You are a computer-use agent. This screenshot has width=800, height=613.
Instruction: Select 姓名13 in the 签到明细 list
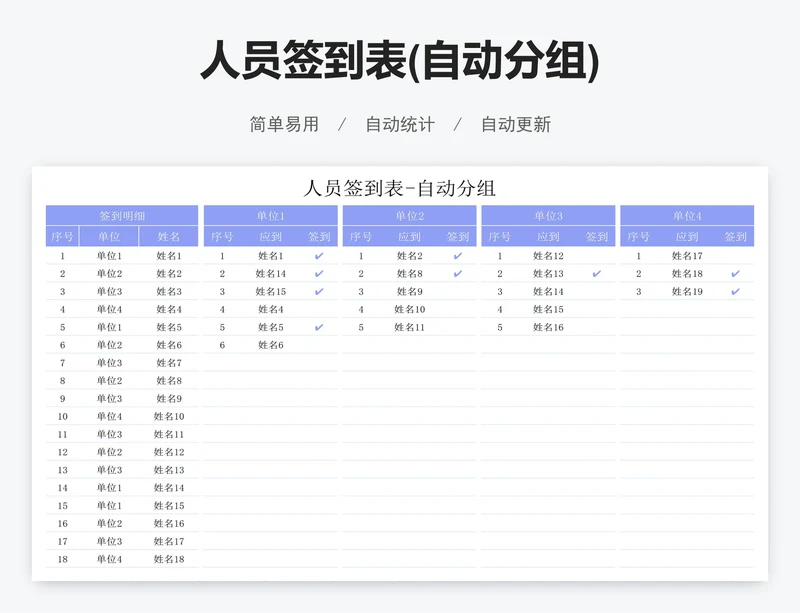point(168,470)
